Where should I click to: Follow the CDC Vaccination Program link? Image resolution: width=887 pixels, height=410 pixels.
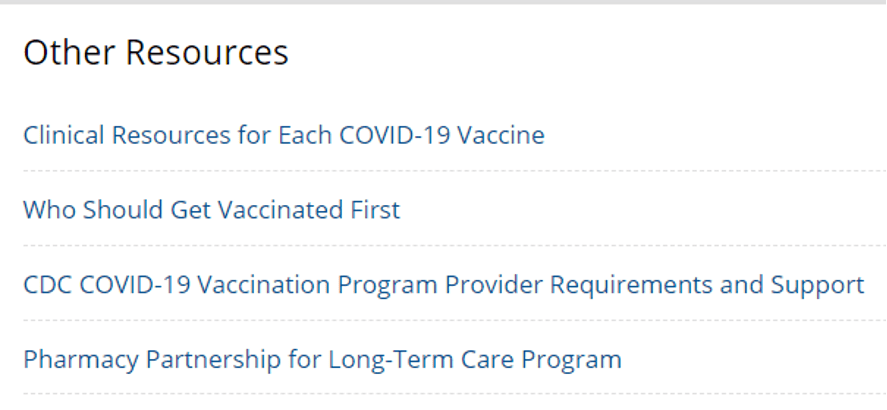click(443, 285)
